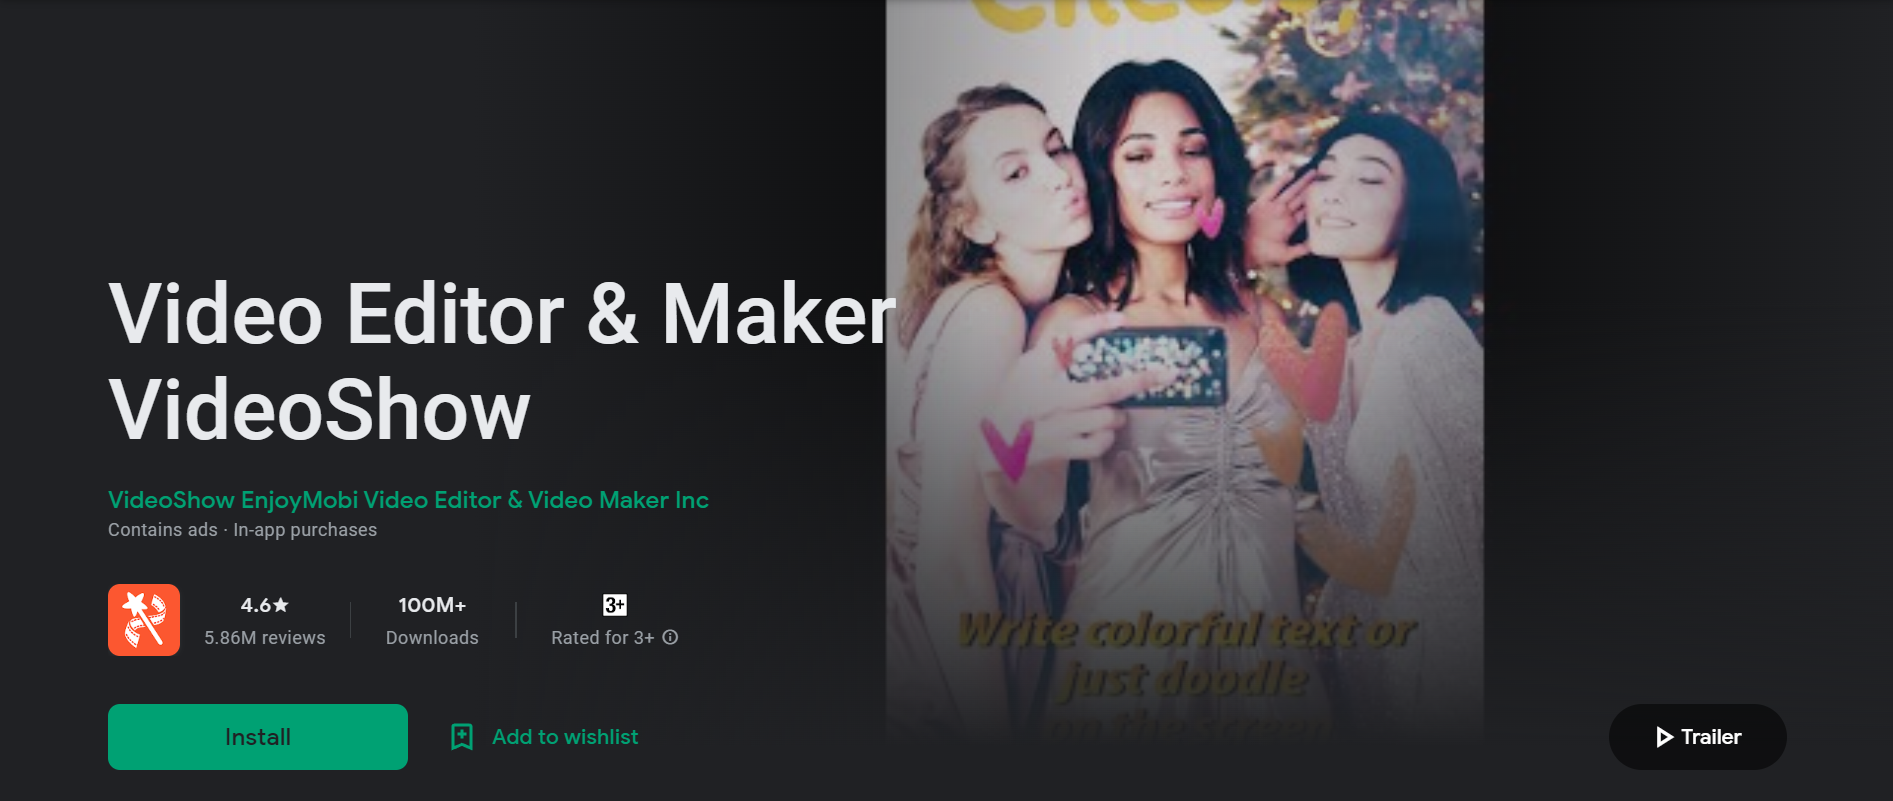This screenshot has width=1893, height=801.
Task: Click the wishlist bookmark icon
Action: tap(462, 737)
